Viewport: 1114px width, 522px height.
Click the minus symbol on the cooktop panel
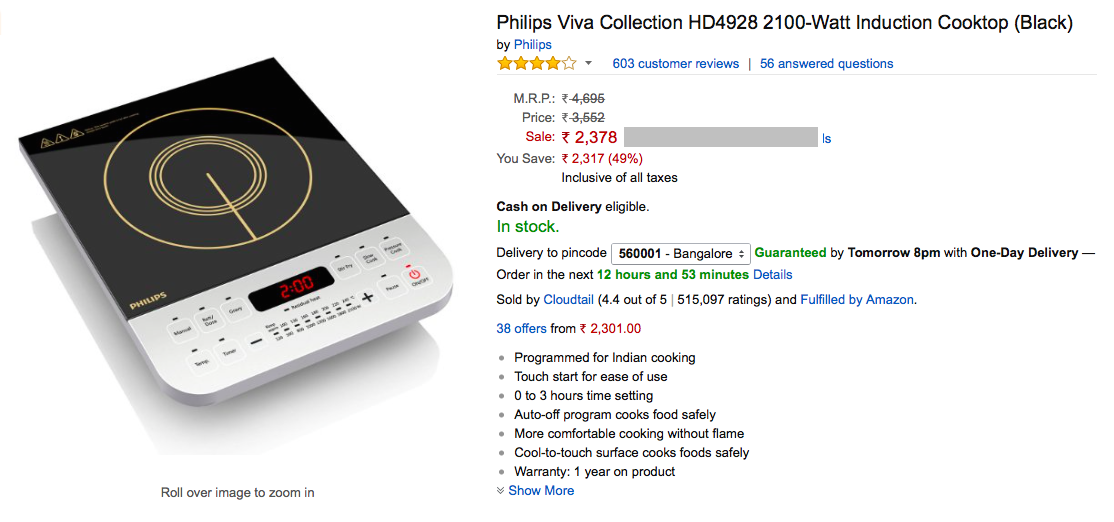[x=256, y=340]
